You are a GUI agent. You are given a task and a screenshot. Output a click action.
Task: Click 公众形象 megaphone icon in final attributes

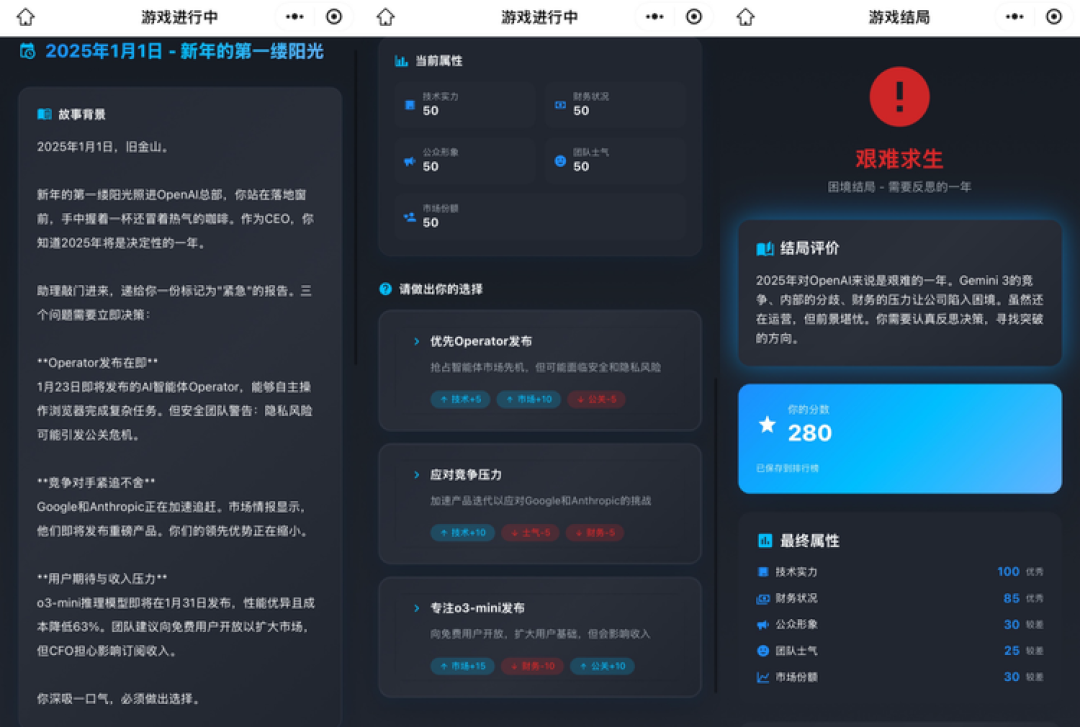pyautogui.click(x=762, y=624)
